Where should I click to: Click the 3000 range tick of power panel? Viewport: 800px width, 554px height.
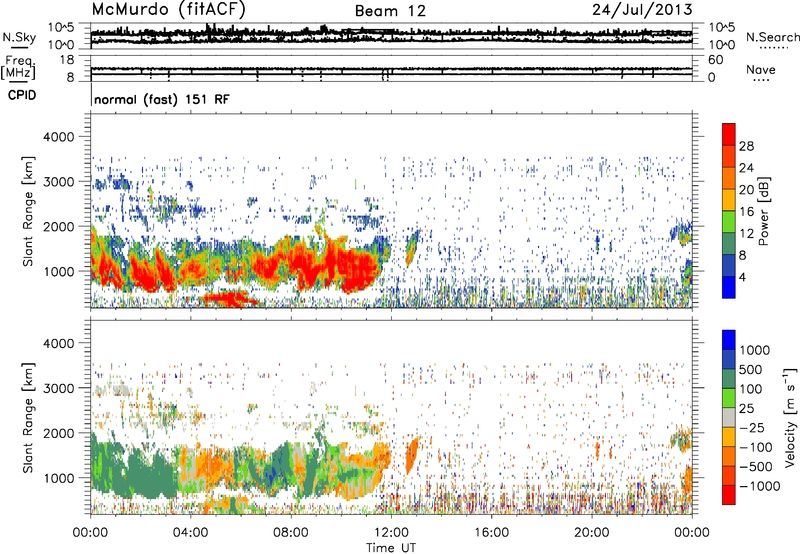tap(59, 182)
